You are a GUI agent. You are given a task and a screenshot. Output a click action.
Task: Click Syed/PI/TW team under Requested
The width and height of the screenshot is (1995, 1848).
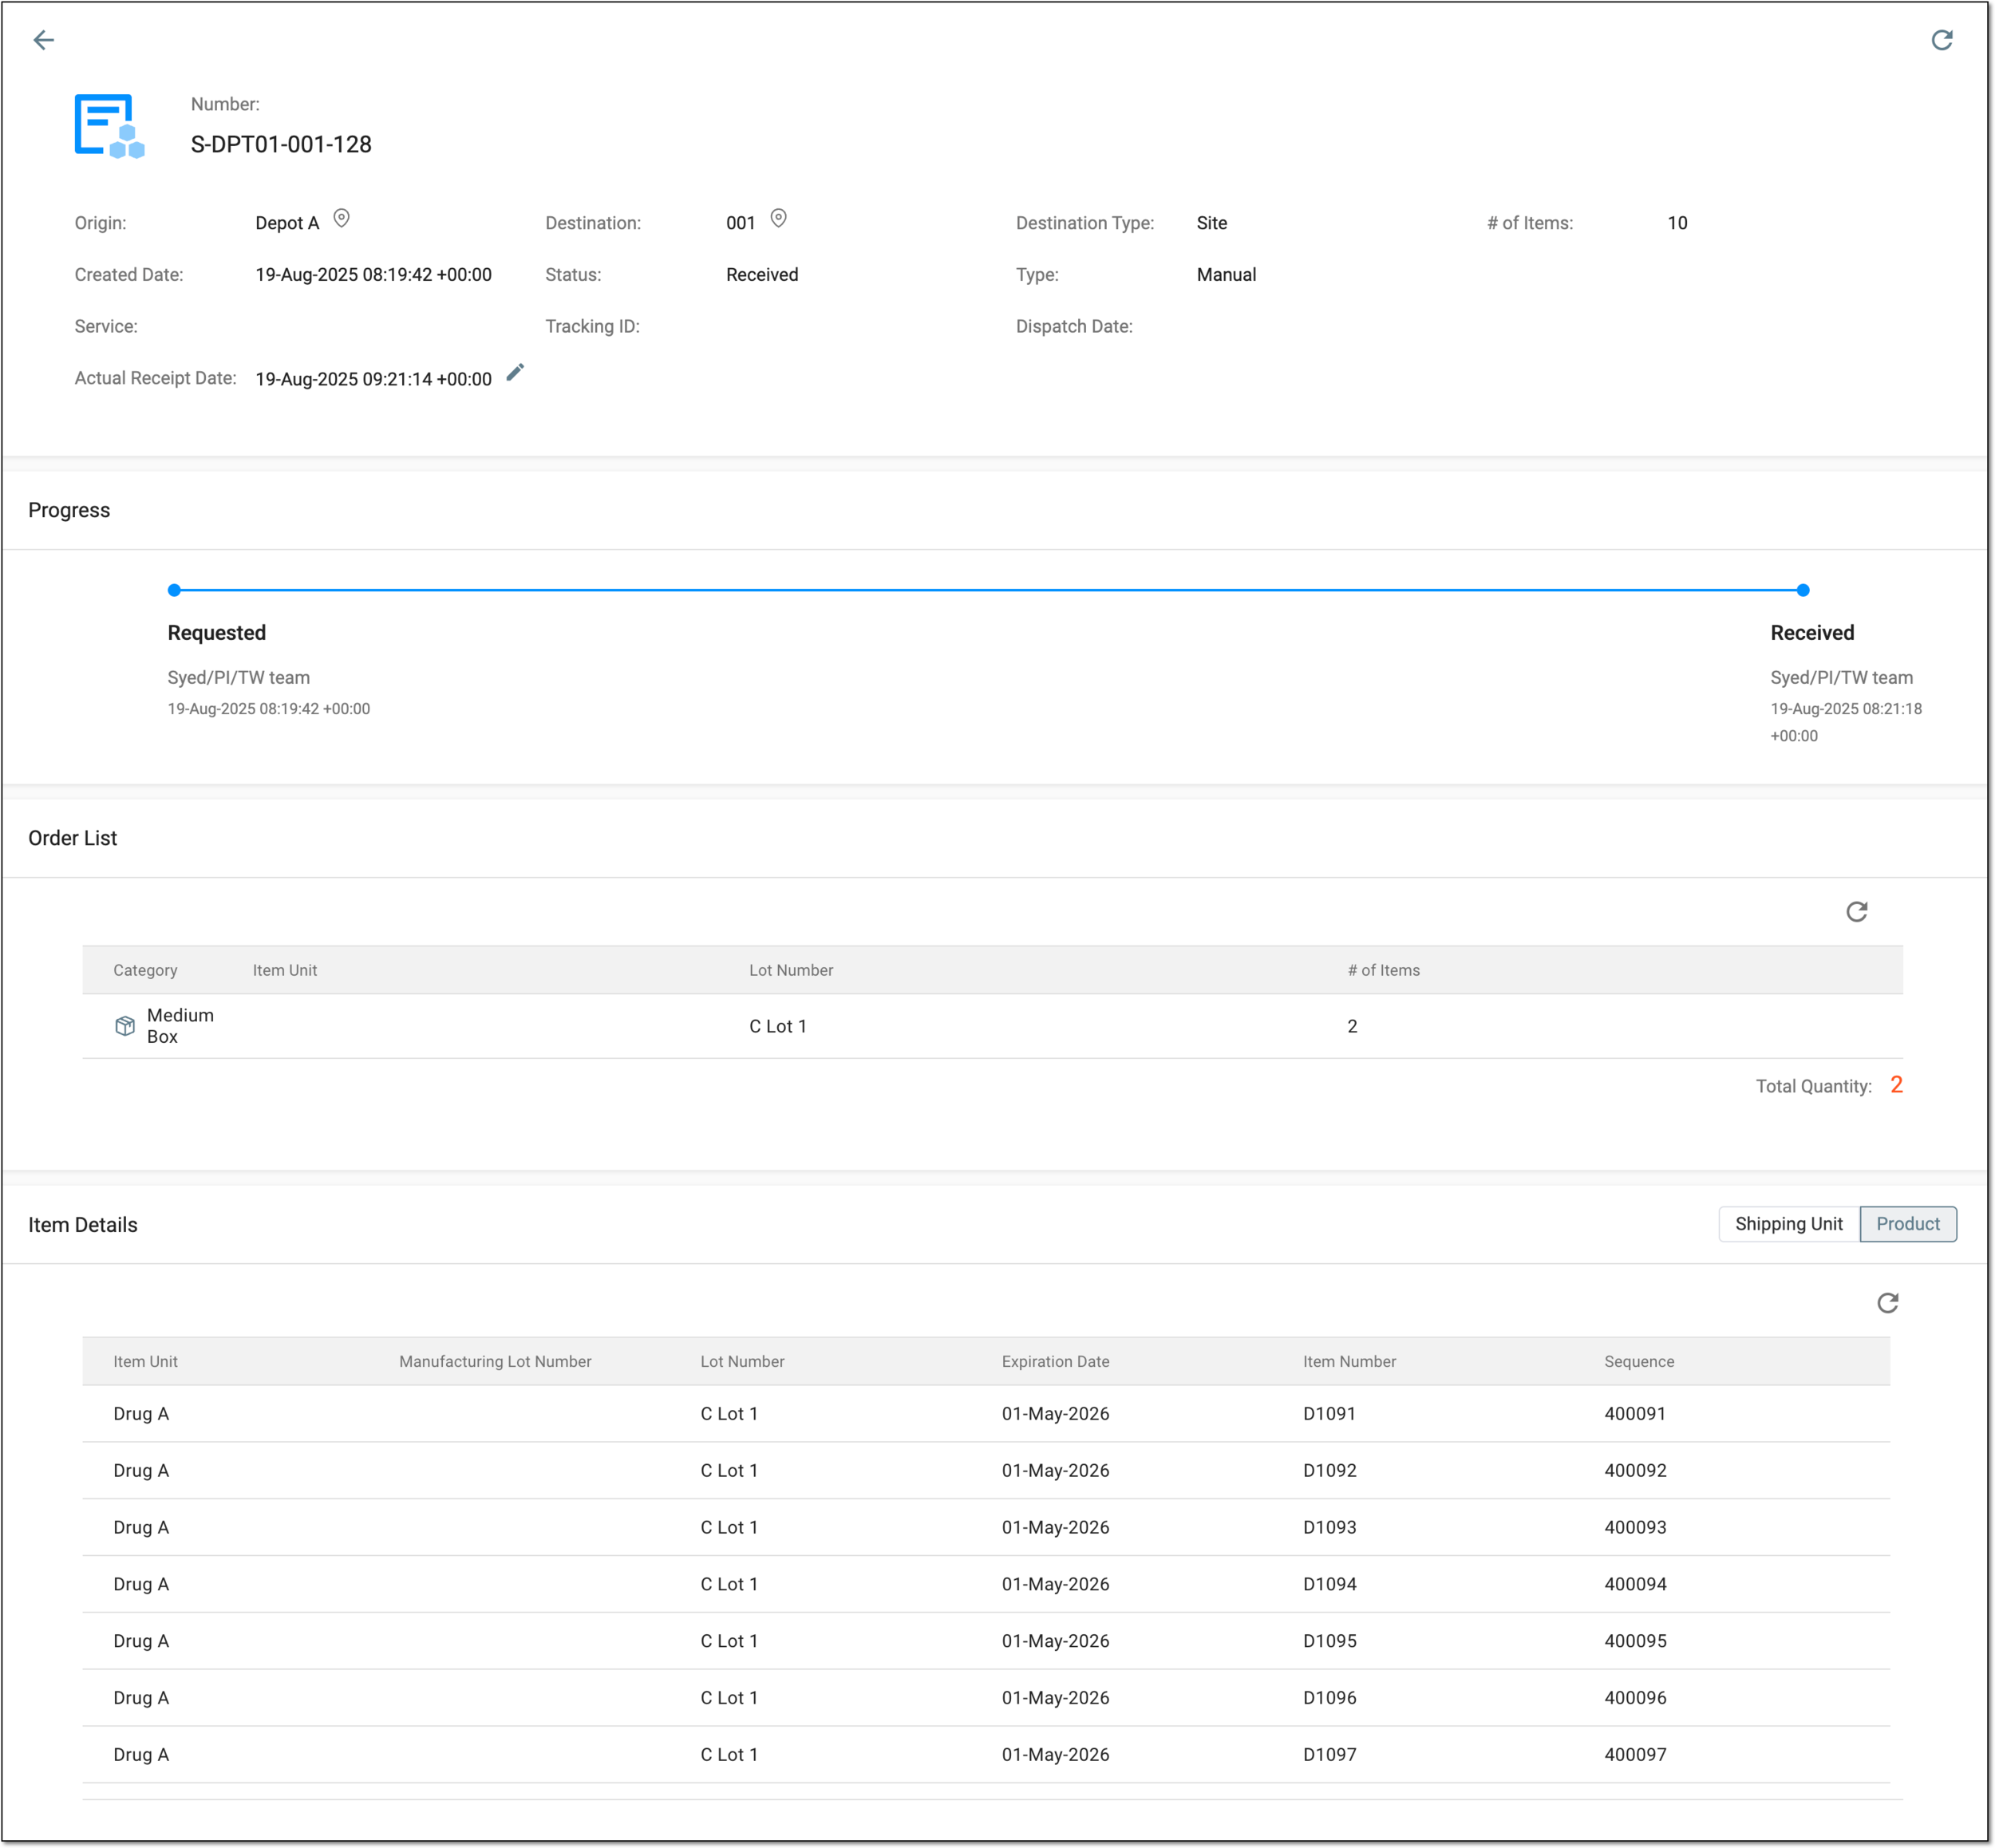pos(238,677)
